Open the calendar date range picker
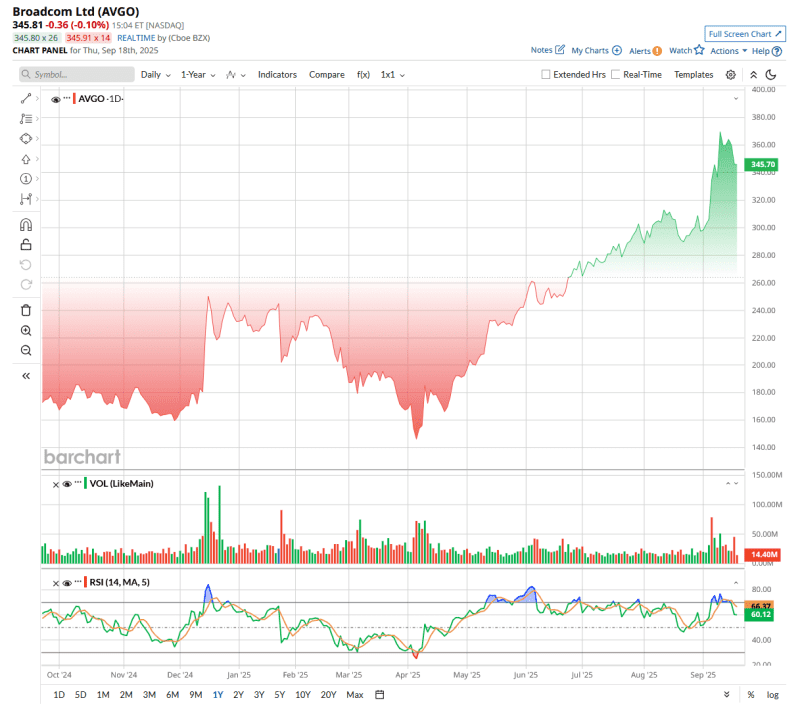The height and width of the screenshot is (717, 800). point(380,694)
